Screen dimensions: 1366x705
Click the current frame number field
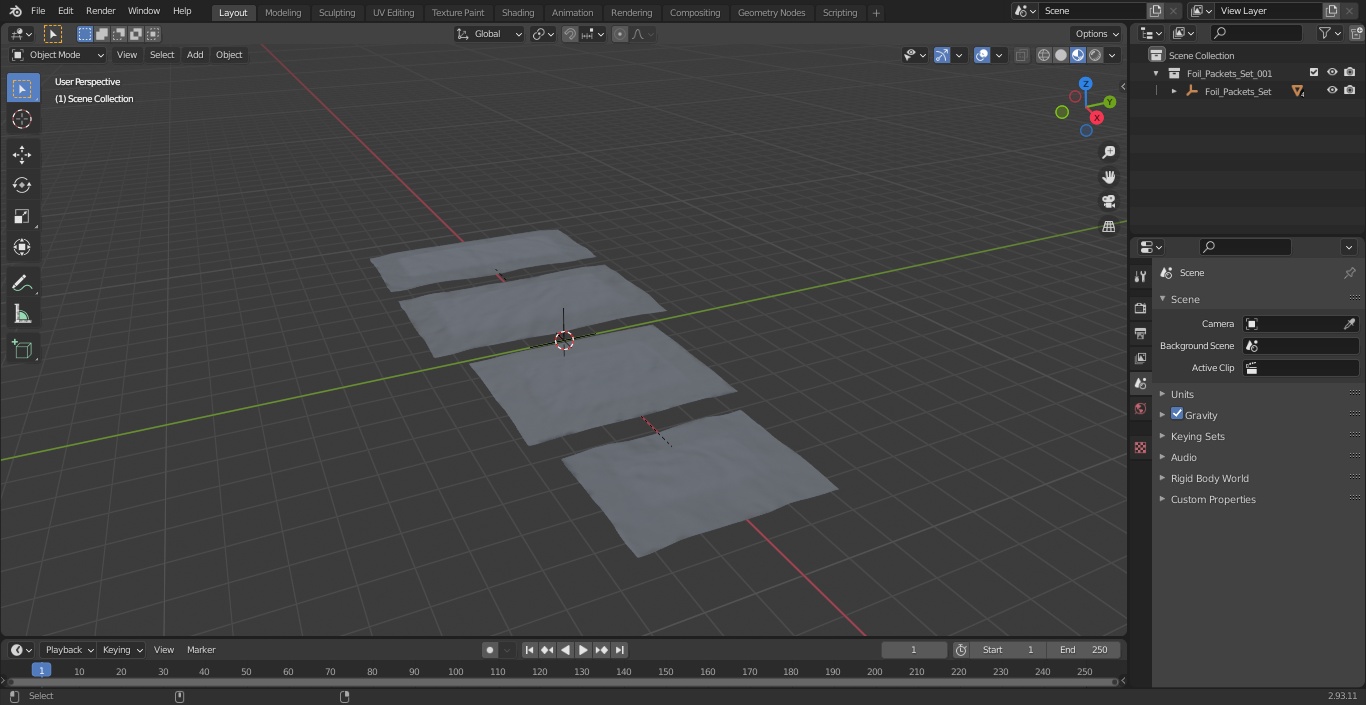click(914, 650)
